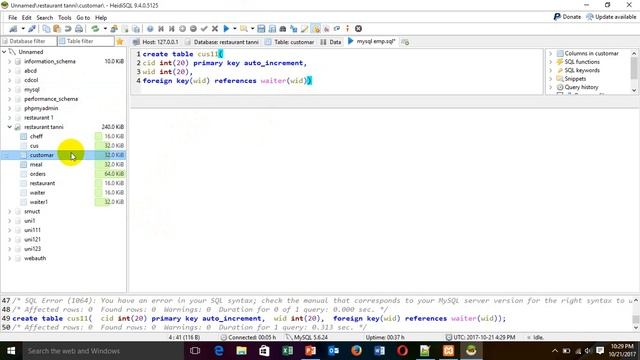Click the Search the web and Windows box

coord(102,351)
